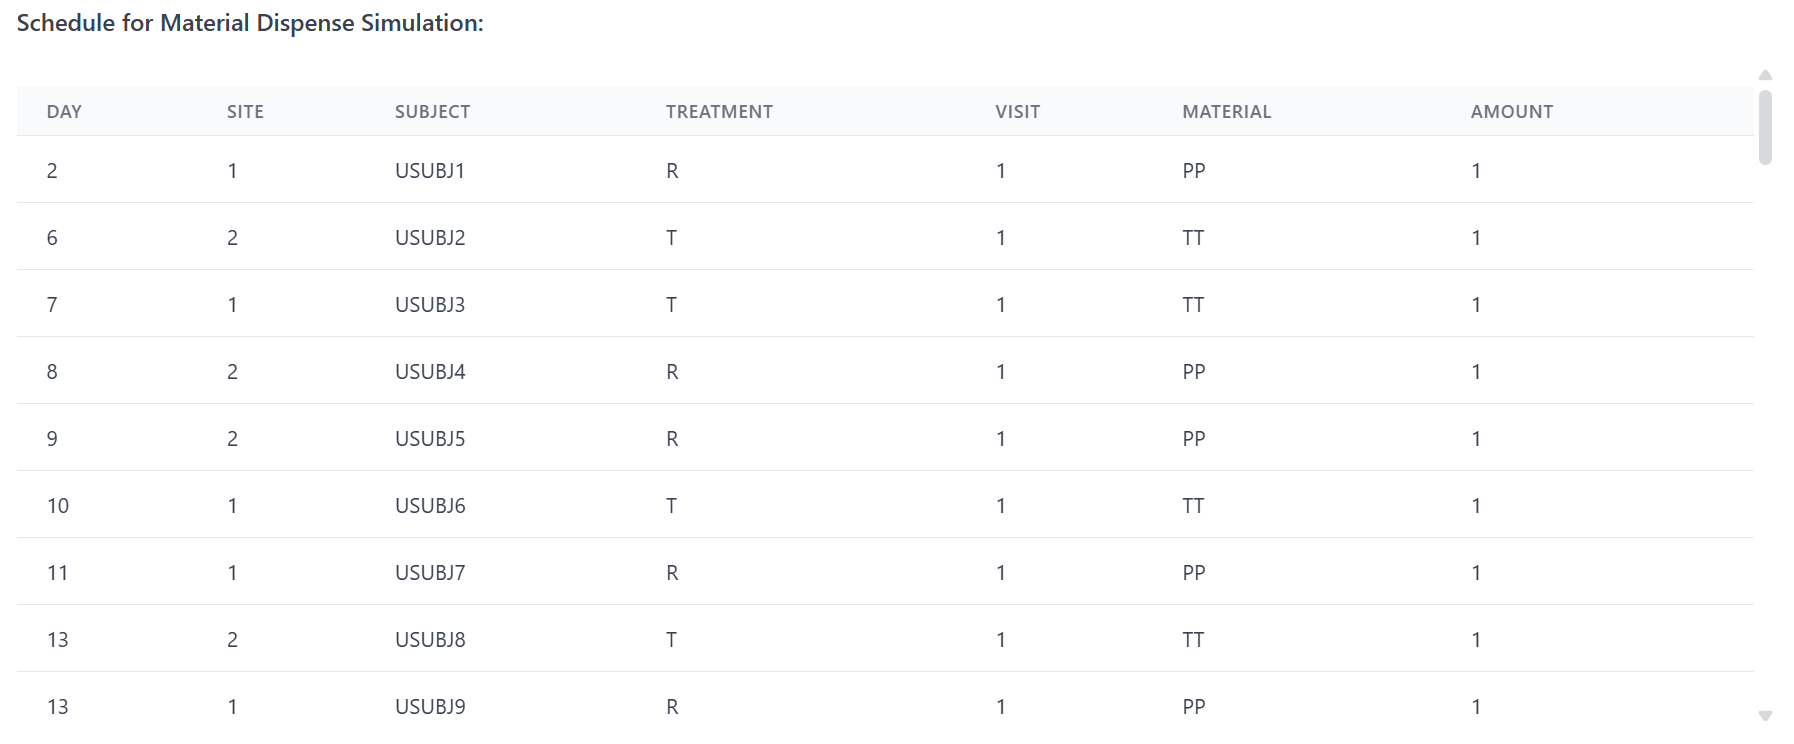Click the USUBJ3 subject cell
Image resolution: width=1794 pixels, height=744 pixels.
tap(430, 305)
